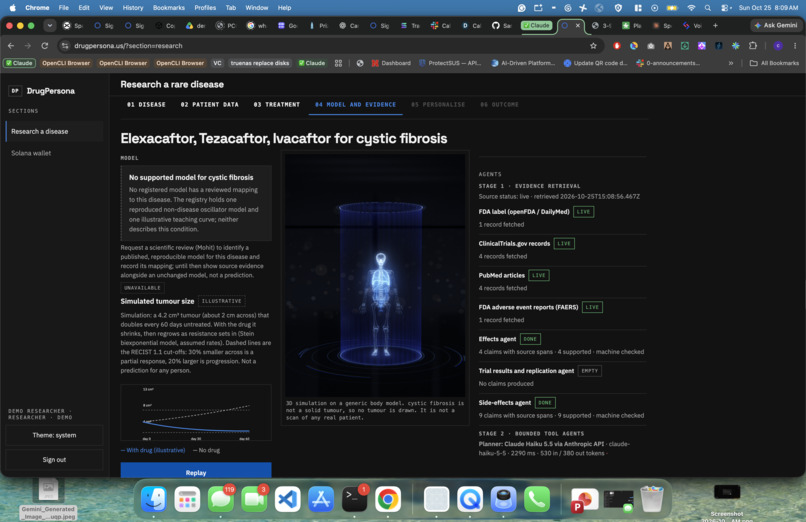Screen dimensions: 806x522
Task: Click the Replay button
Action: coord(196,471)
